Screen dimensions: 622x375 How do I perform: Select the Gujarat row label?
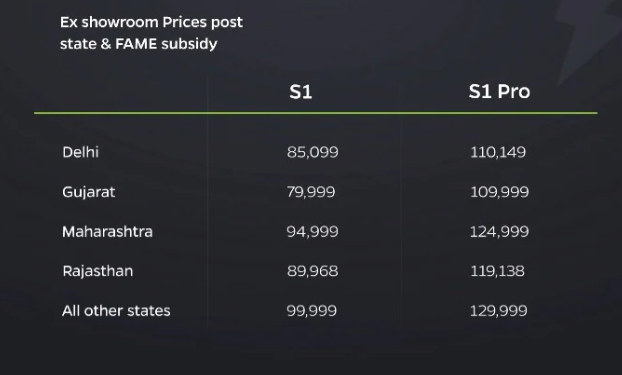pos(88,192)
